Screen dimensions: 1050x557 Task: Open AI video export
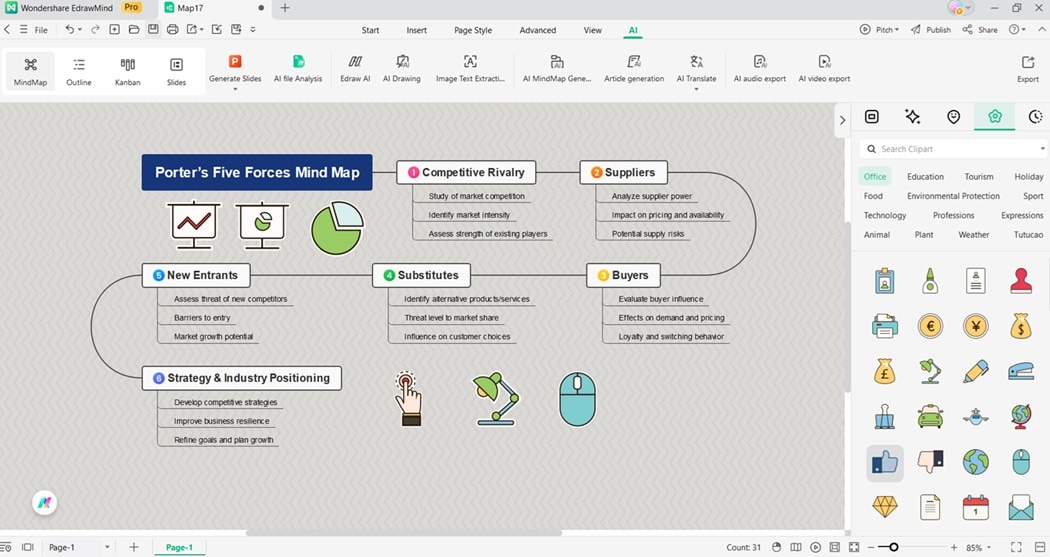pos(824,69)
